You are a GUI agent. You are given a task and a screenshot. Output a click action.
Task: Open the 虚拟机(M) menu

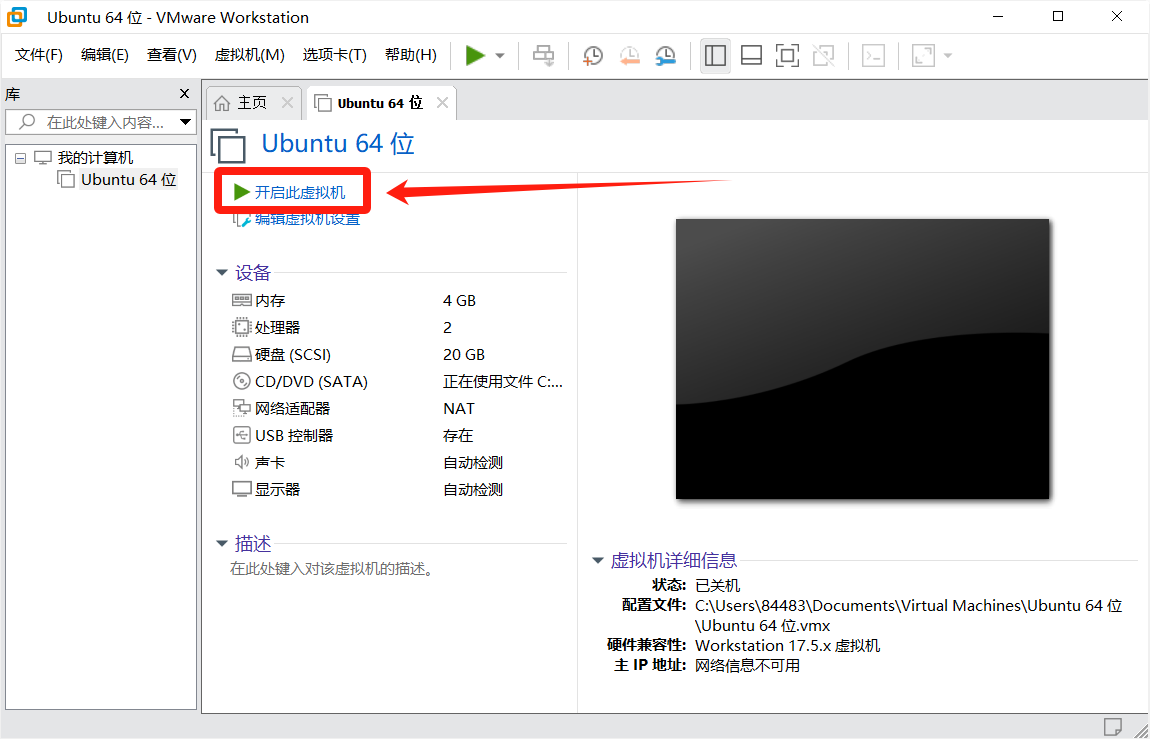[249, 55]
